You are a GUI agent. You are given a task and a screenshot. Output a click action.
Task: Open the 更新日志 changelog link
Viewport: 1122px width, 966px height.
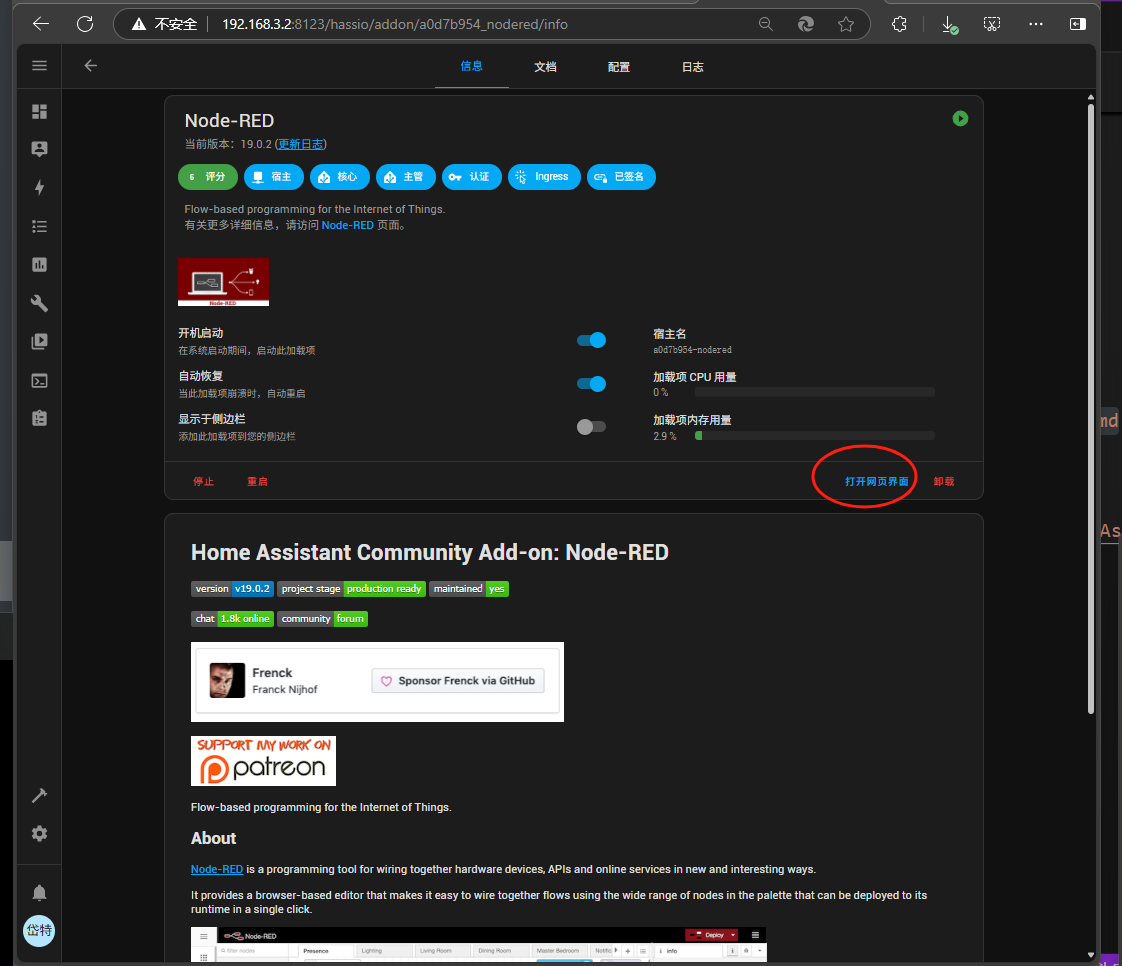301,144
